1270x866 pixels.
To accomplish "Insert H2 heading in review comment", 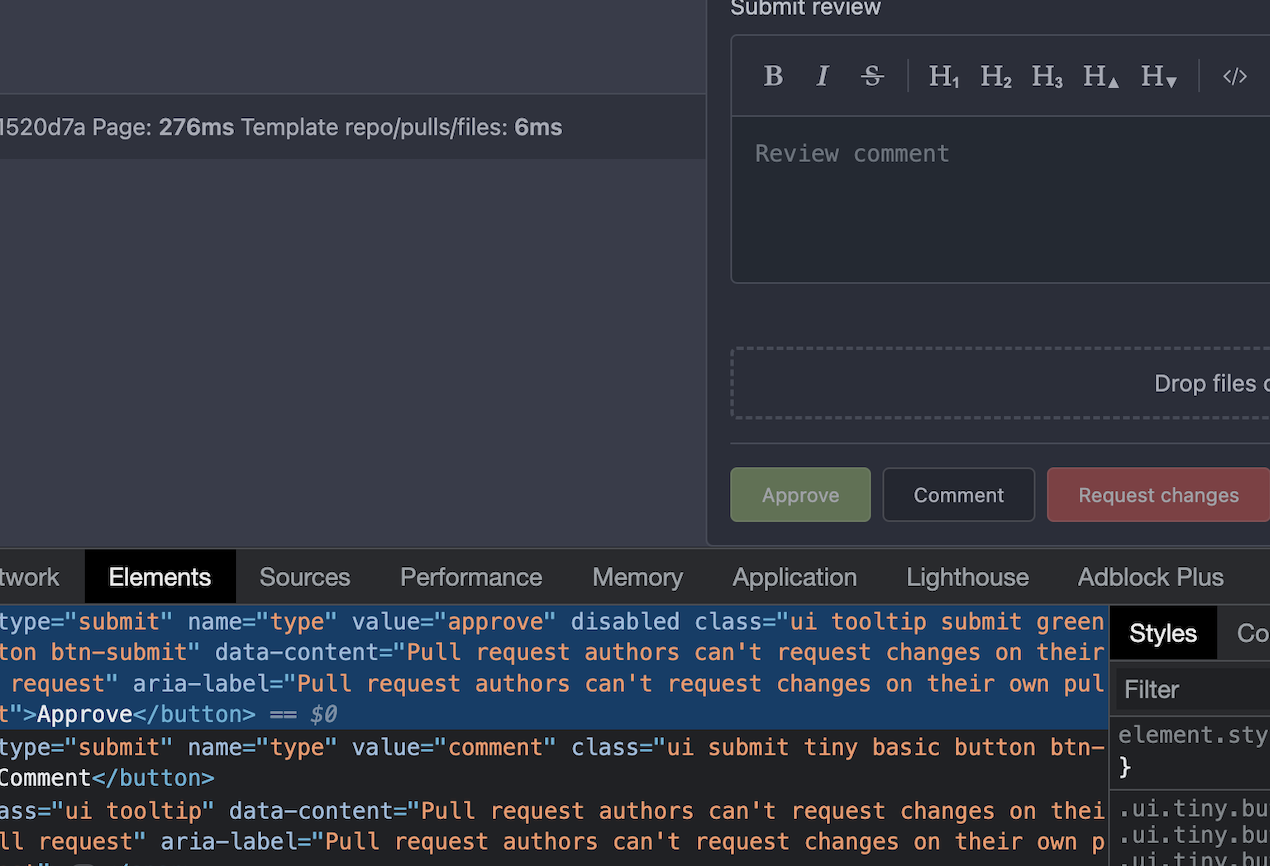I will (996, 76).
